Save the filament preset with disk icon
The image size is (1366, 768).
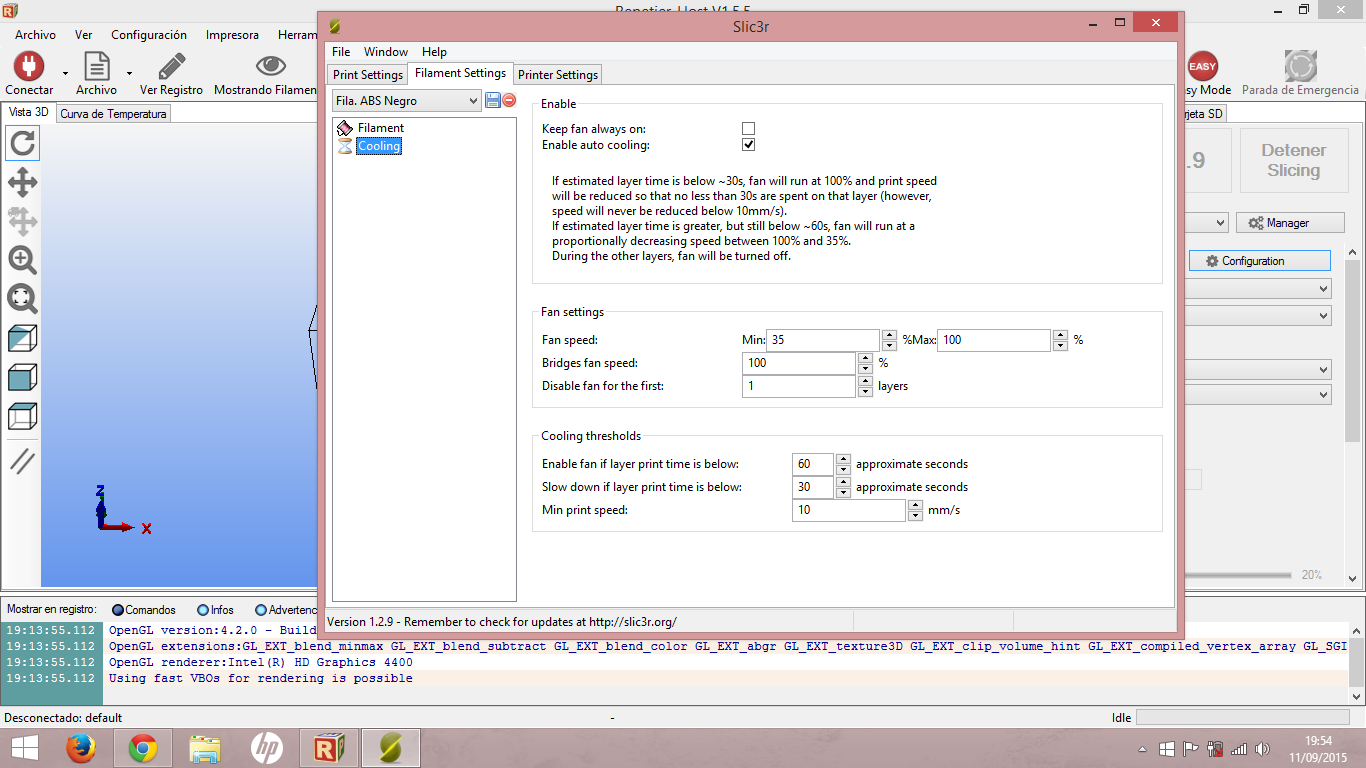pos(492,100)
